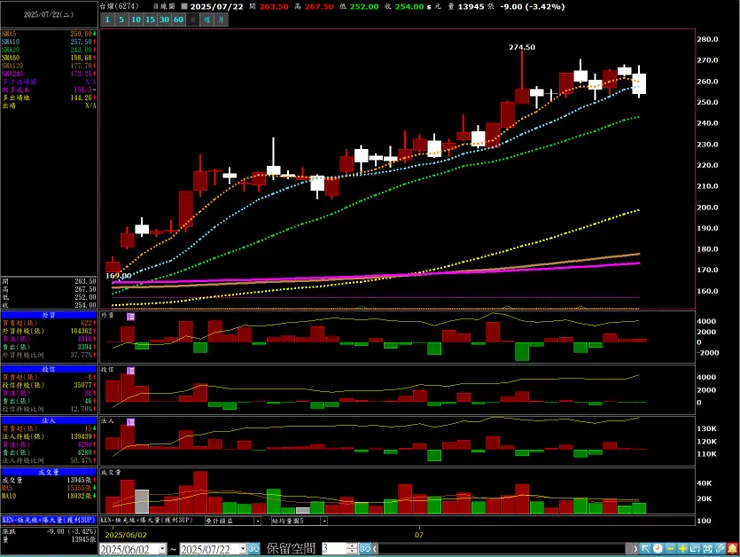The width and height of the screenshot is (740, 557).
Task: Click the KEN indicator name in the chart's bottom bar
Action: click(x=147, y=520)
